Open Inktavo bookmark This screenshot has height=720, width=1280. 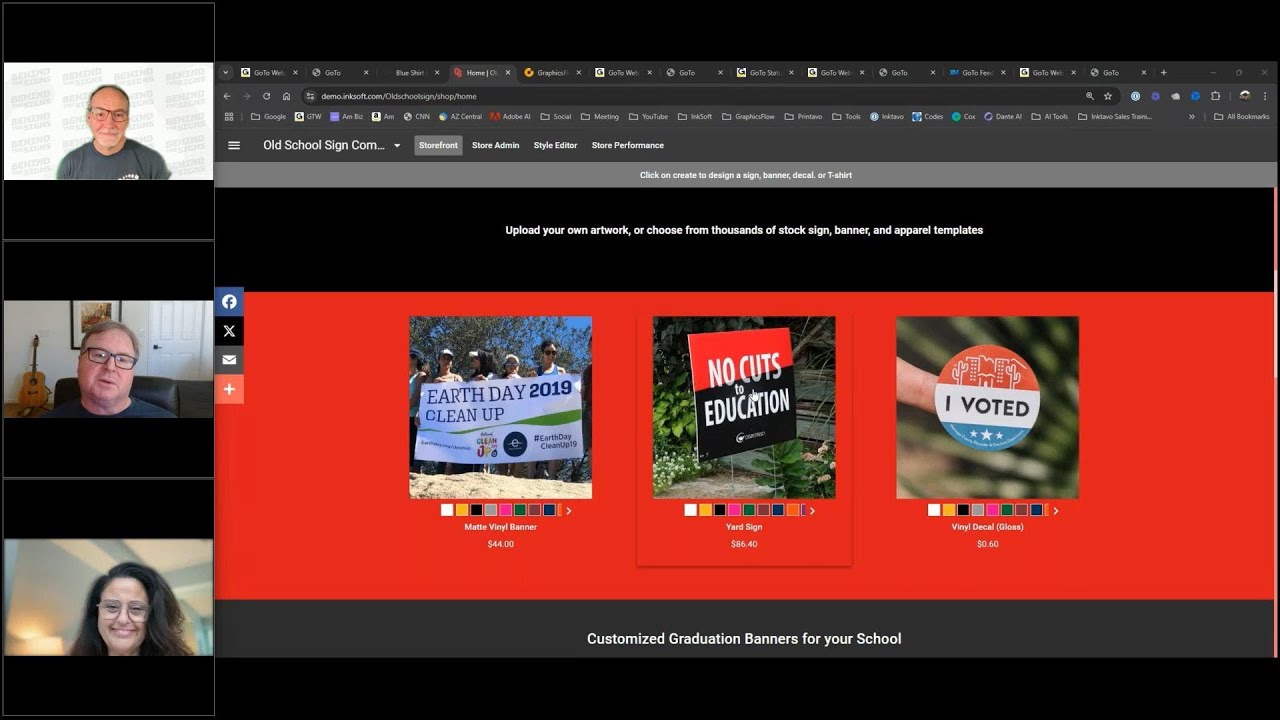[887, 116]
